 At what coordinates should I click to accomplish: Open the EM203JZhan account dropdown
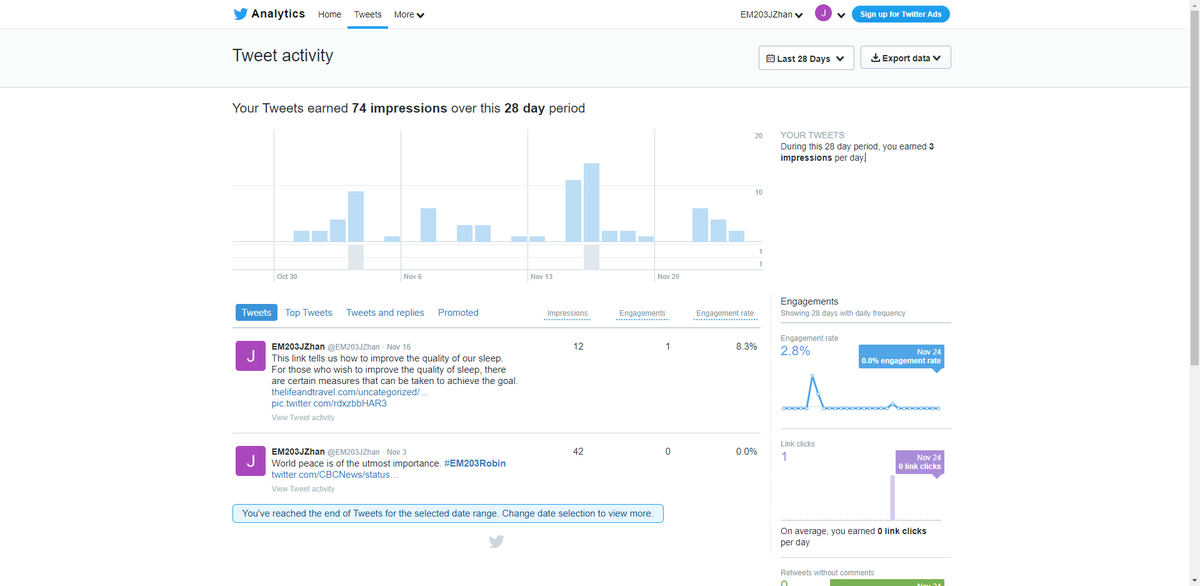point(771,15)
